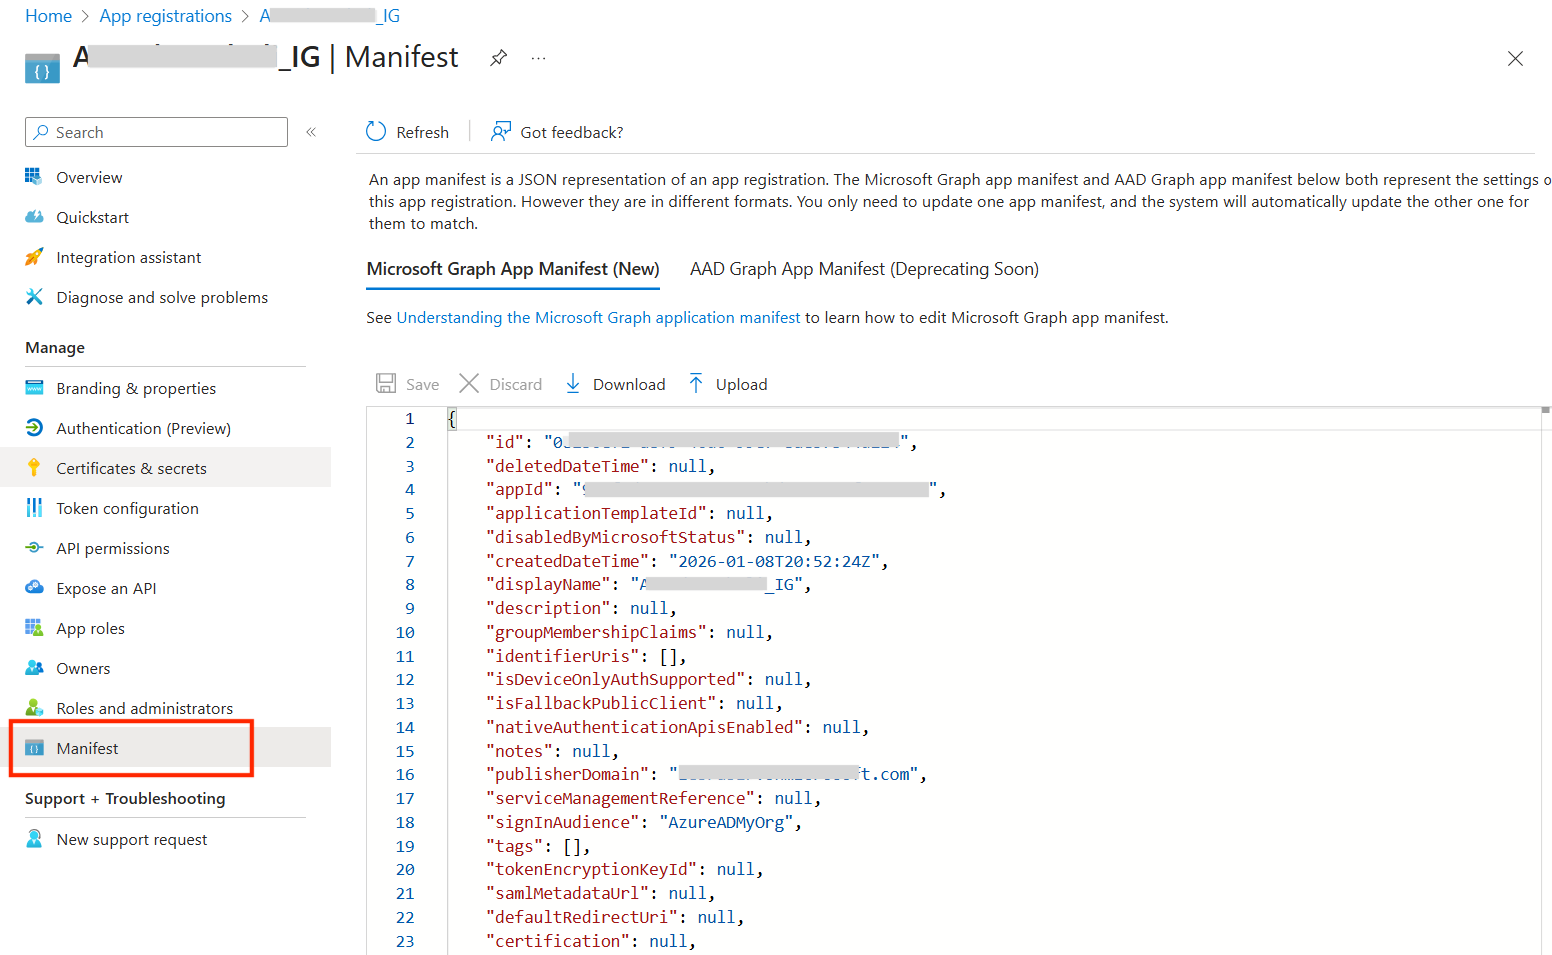
Task: Navigate to App registrations breadcrumb
Action: (x=165, y=16)
